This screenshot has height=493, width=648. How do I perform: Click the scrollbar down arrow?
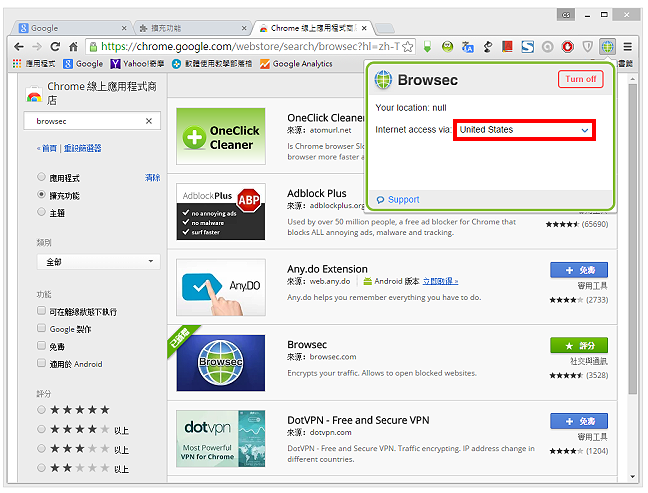coord(632,476)
